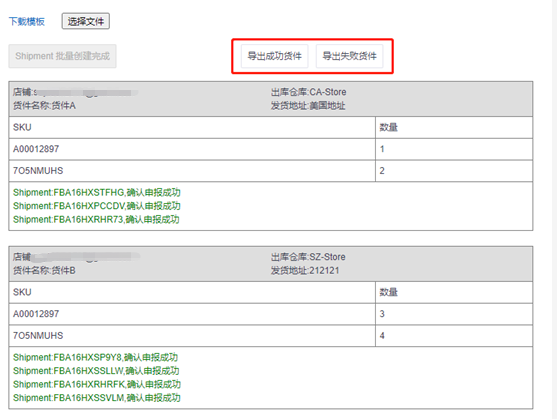Viewport: 557px width, 419px height.
Task: Select shipment FBA16HXSTFHG result line
Action: point(97,192)
